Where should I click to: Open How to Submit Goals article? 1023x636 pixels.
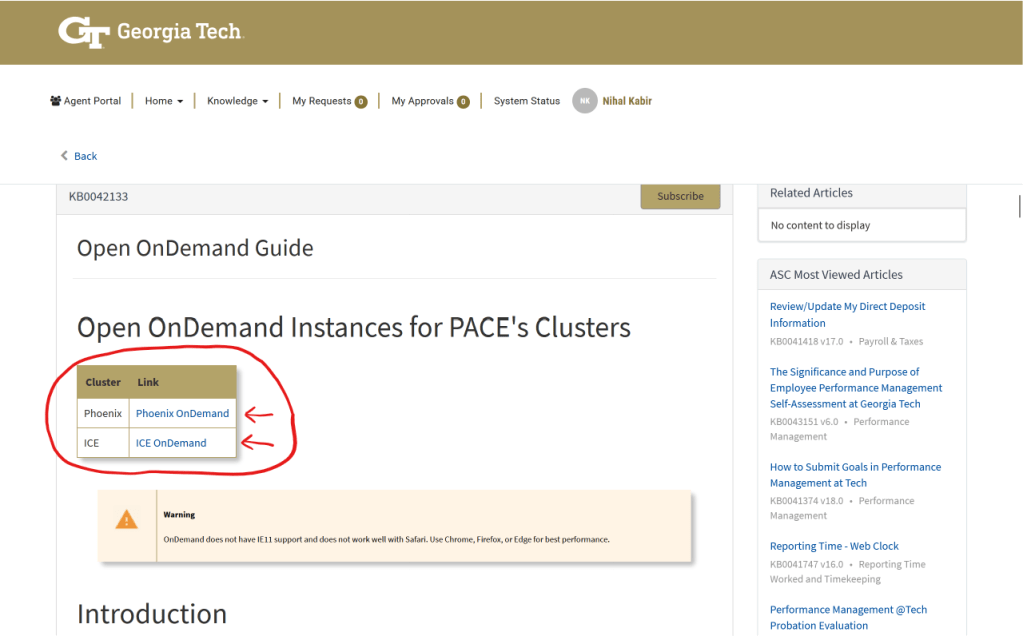tap(855, 475)
